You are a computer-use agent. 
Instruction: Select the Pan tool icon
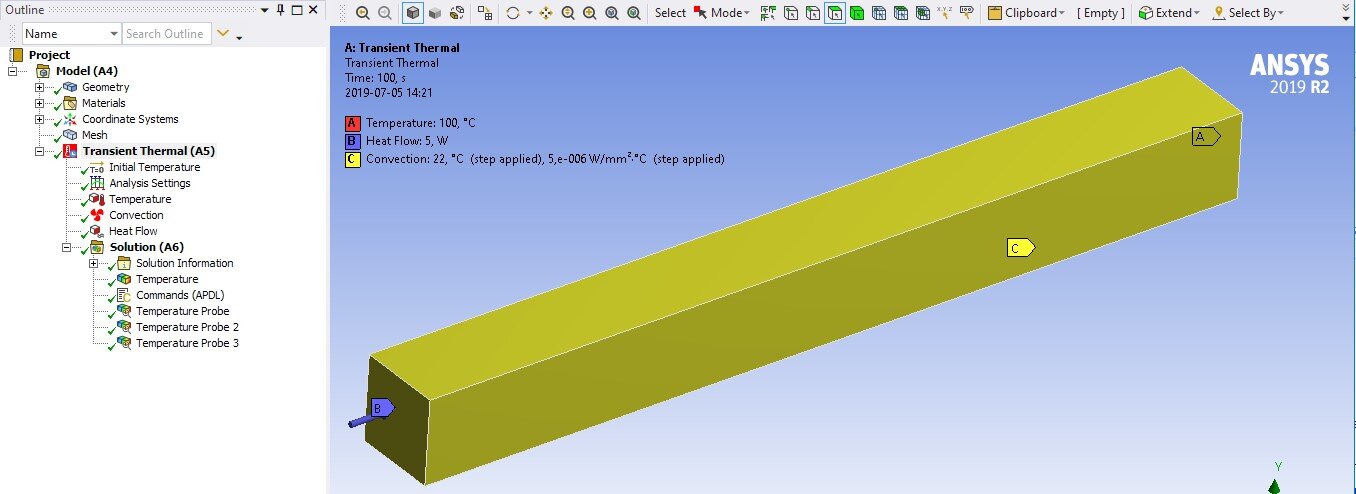[546, 13]
